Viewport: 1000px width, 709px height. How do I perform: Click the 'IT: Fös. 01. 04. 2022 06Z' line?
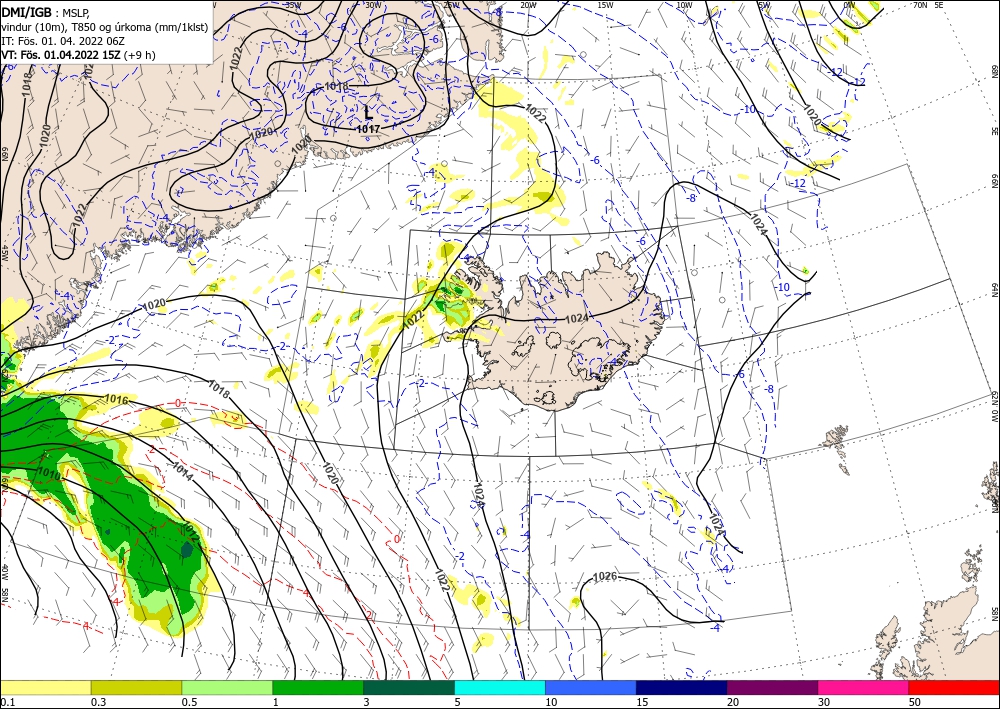coord(63,41)
